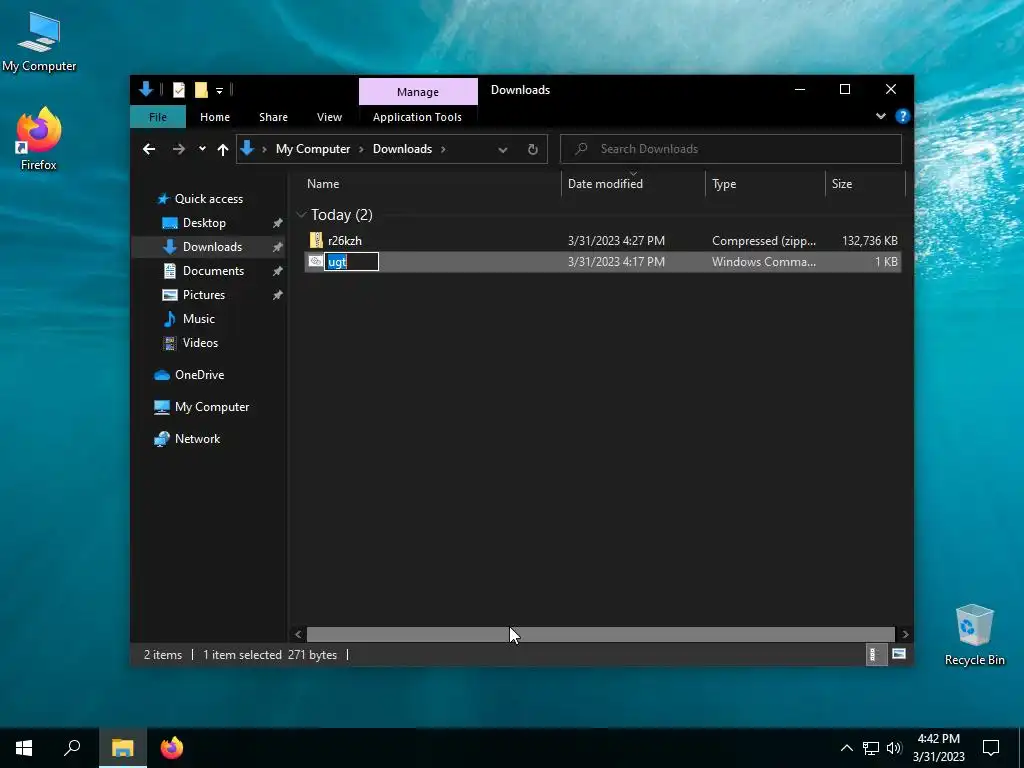Screen dimensions: 1024x768
Task: Expand the chevron after My Computer breadcrumb
Action: 361,149
